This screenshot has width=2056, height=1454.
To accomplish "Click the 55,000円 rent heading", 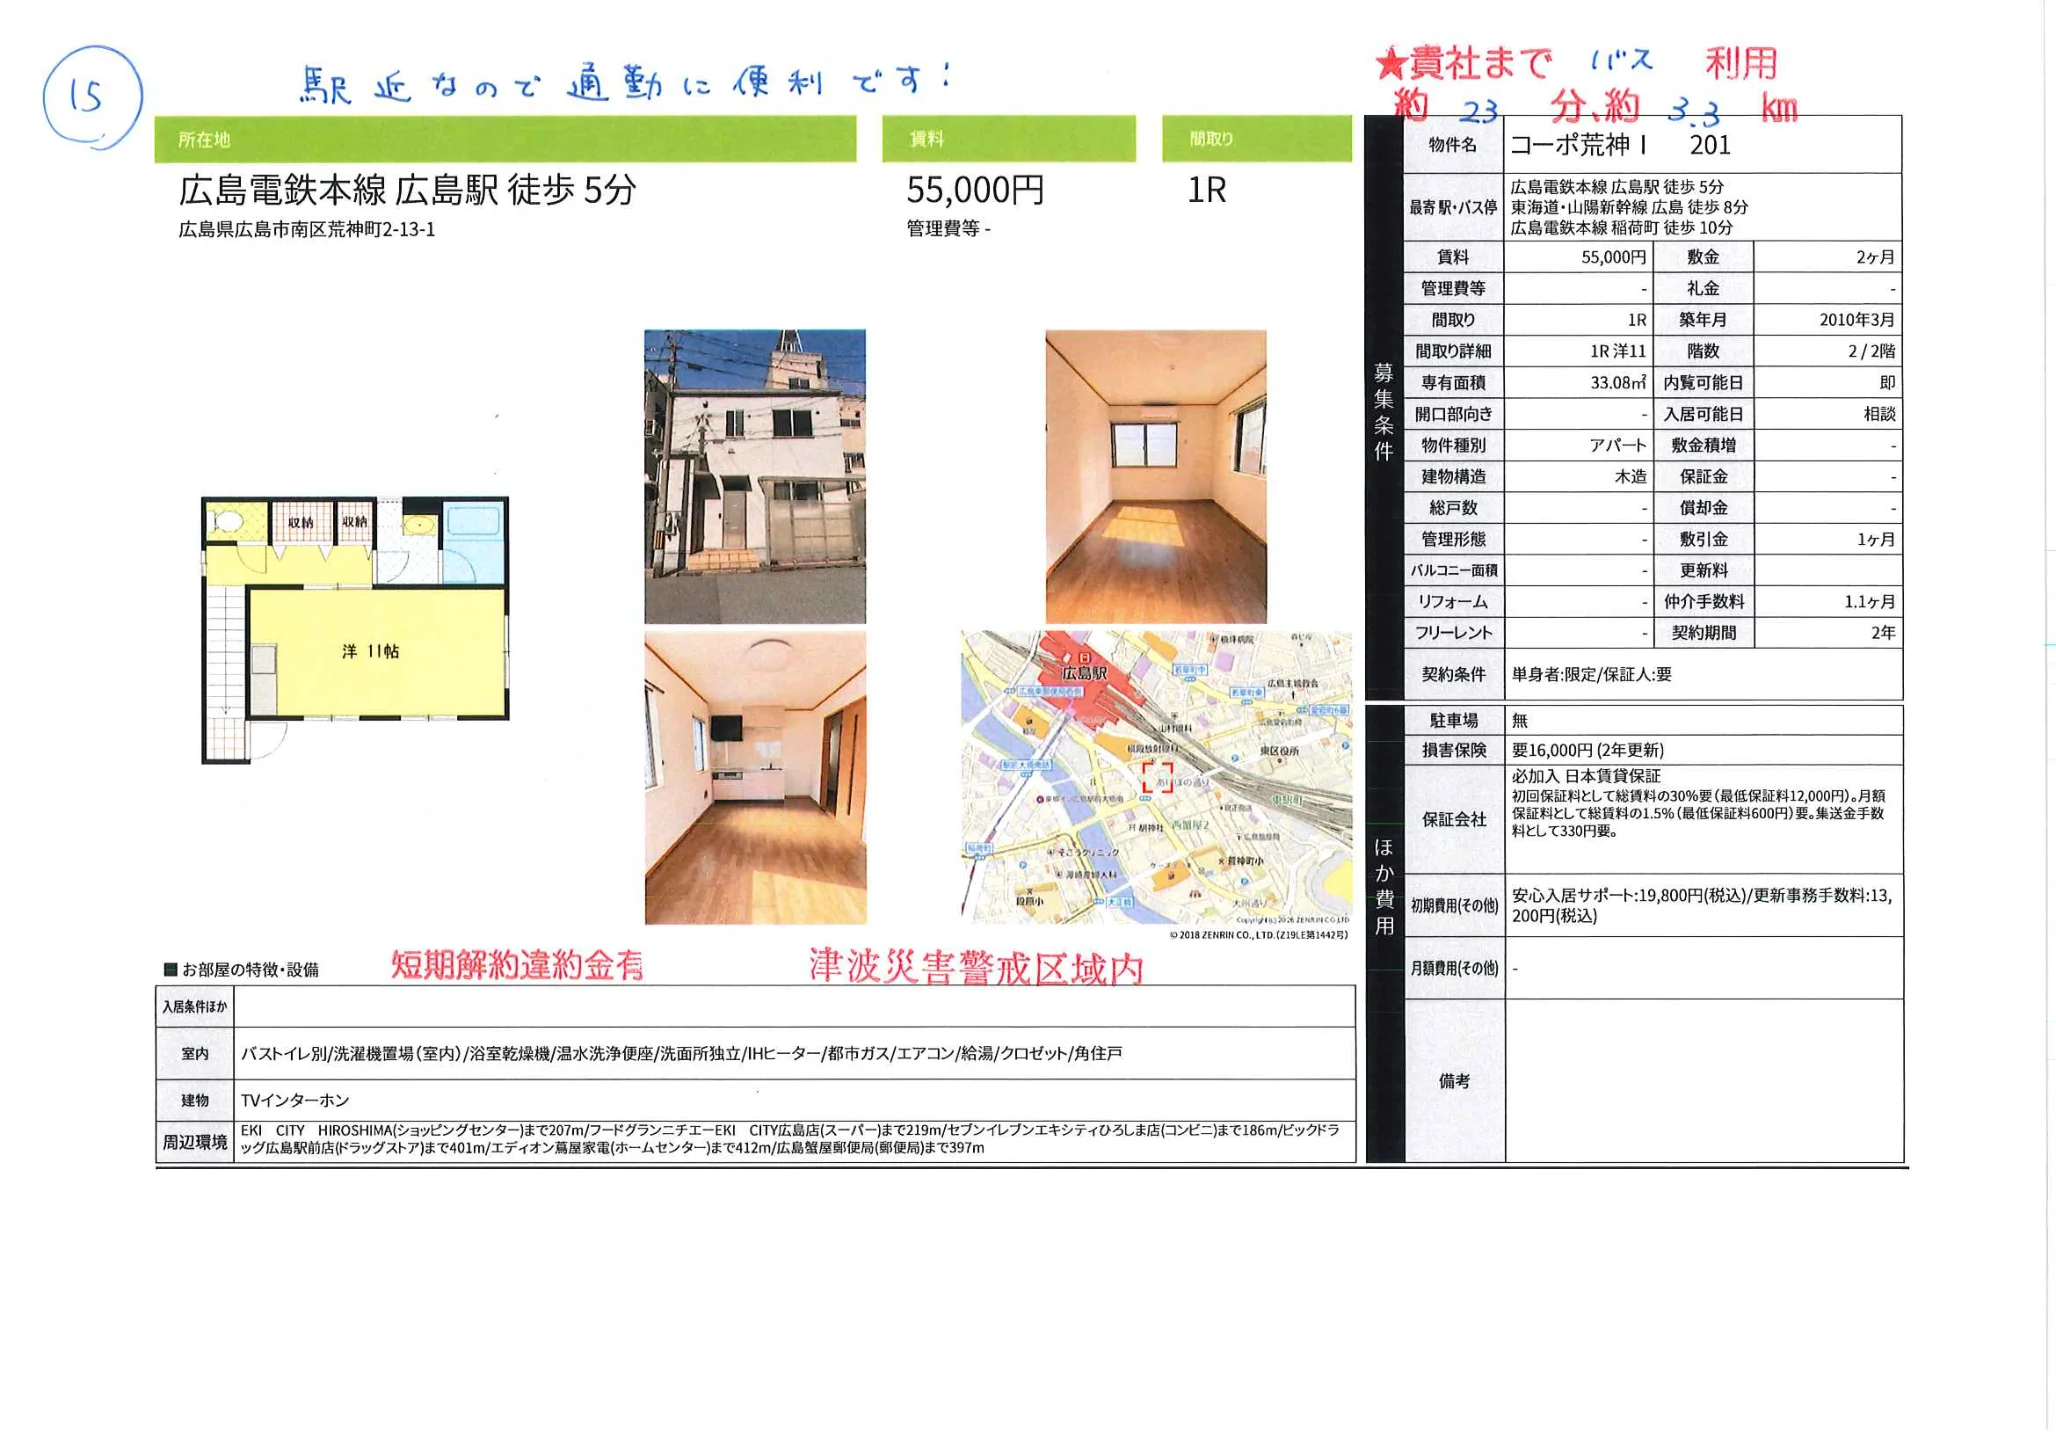I will (975, 190).
